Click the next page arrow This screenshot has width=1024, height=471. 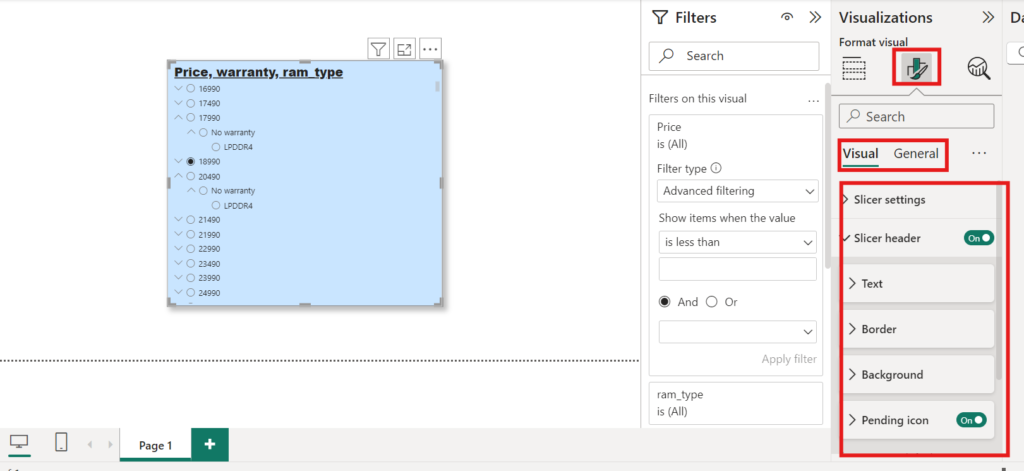click(110, 444)
